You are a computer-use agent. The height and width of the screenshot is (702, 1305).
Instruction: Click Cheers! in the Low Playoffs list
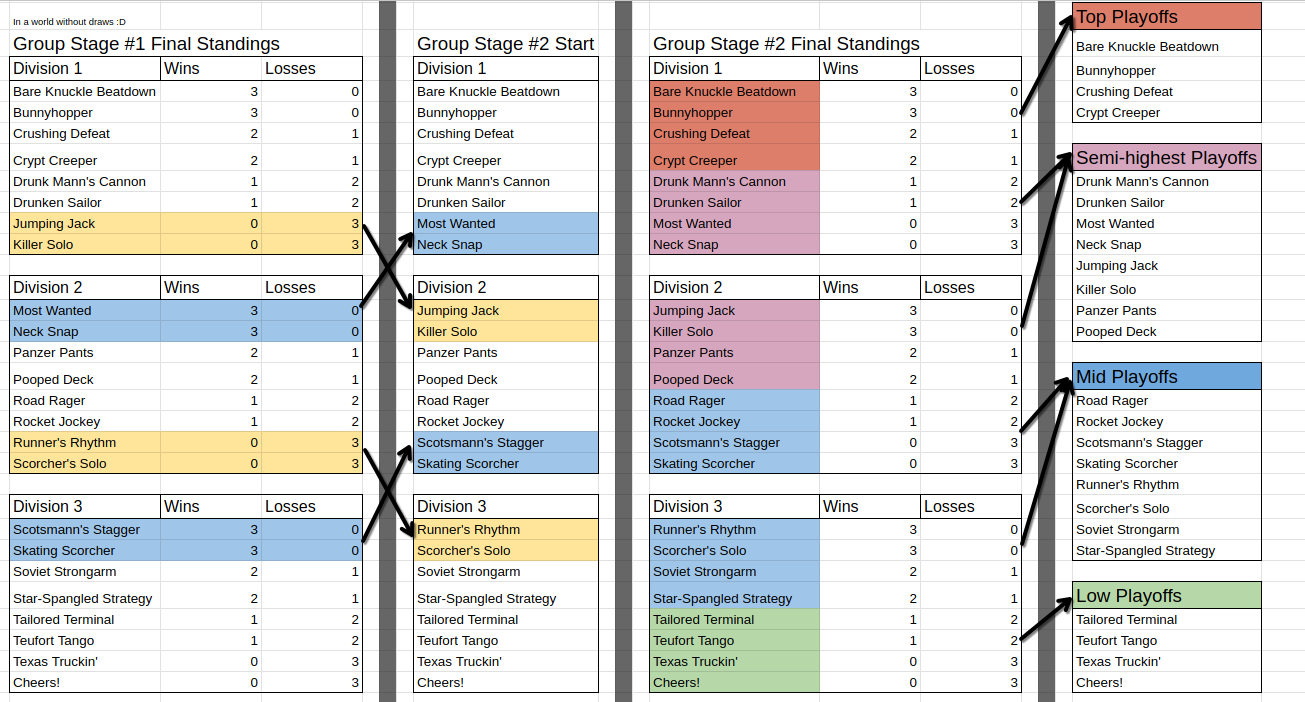[x=1099, y=683]
